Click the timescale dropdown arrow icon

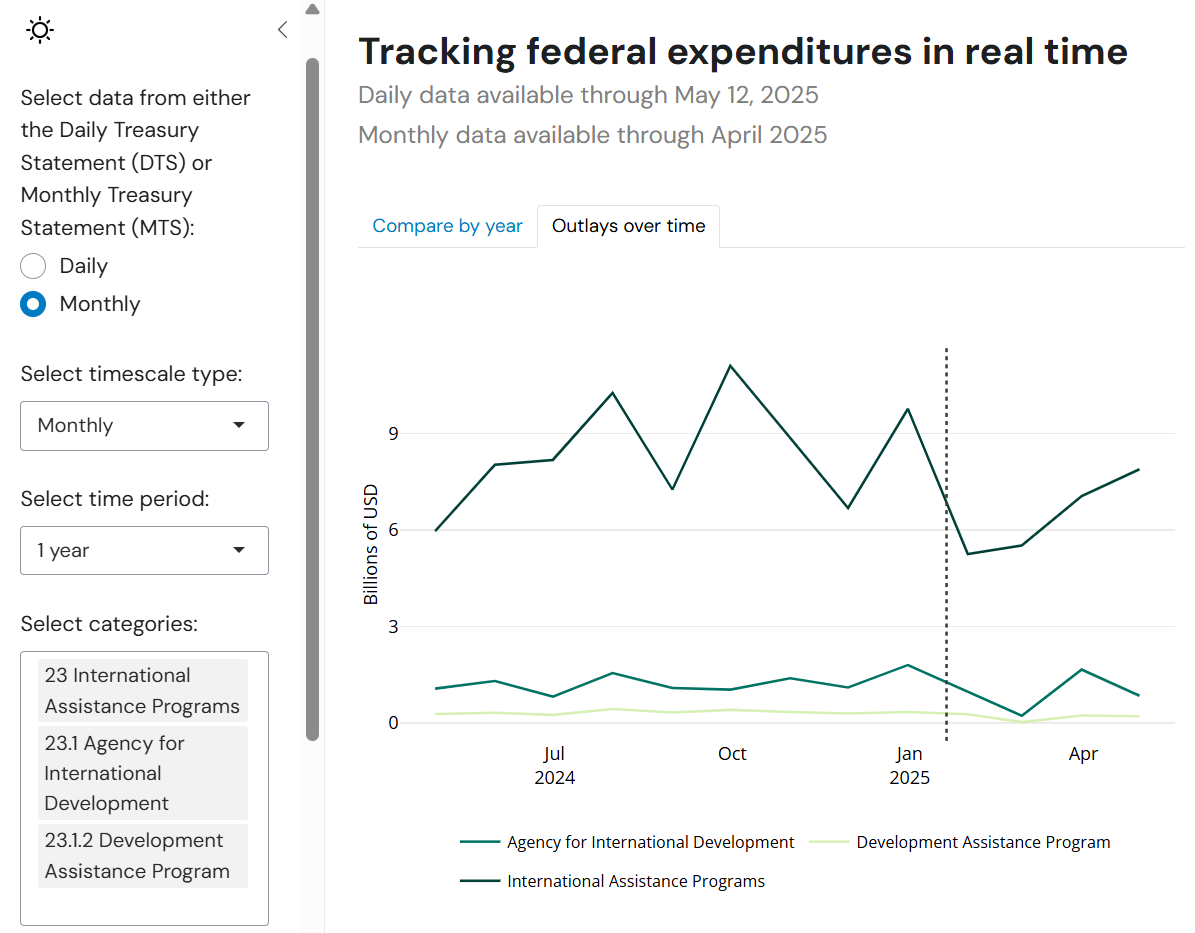pos(239,426)
